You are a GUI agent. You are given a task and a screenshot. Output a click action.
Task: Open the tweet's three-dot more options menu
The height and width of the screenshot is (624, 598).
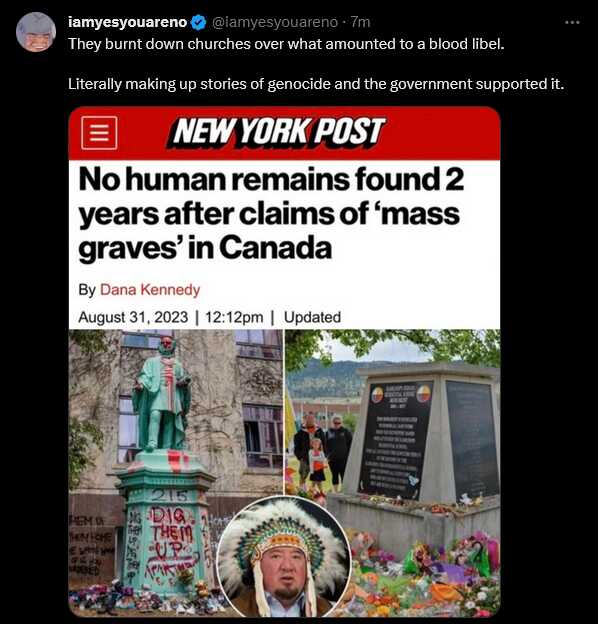[x=572, y=23]
